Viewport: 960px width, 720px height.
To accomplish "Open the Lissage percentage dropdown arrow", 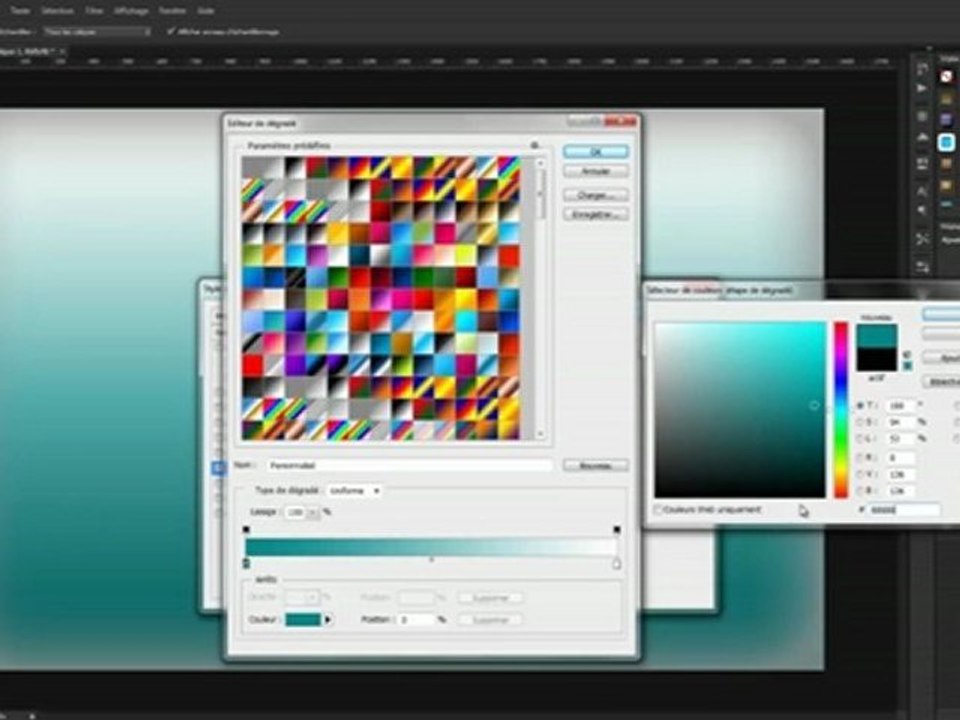I will click(x=312, y=512).
